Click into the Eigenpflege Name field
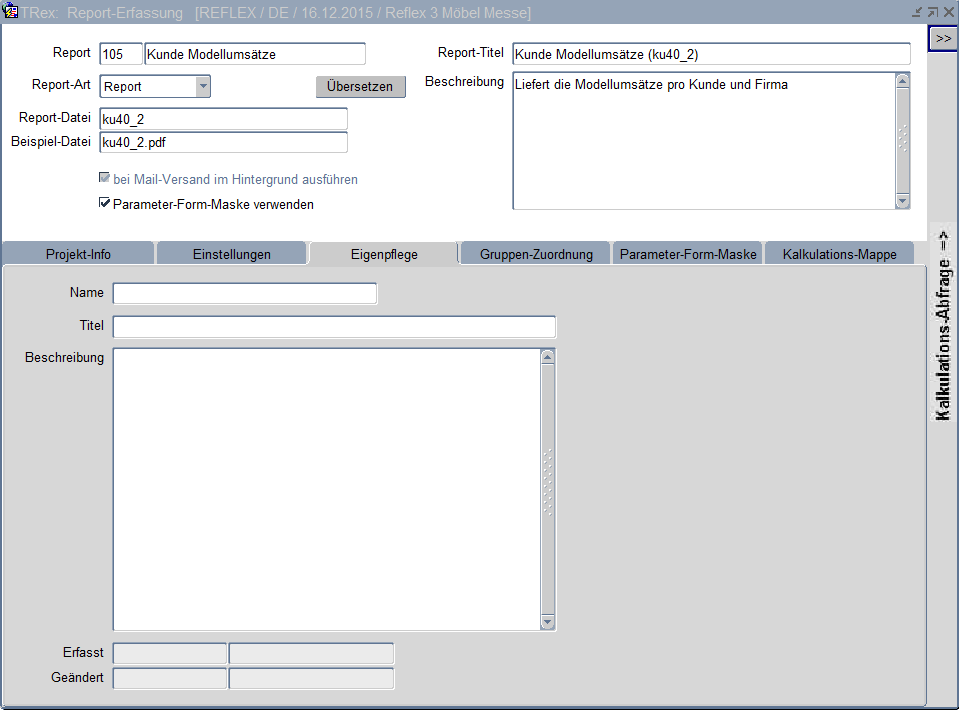Image resolution: width=959 pixels, height=710 pixels. point(245,293)
